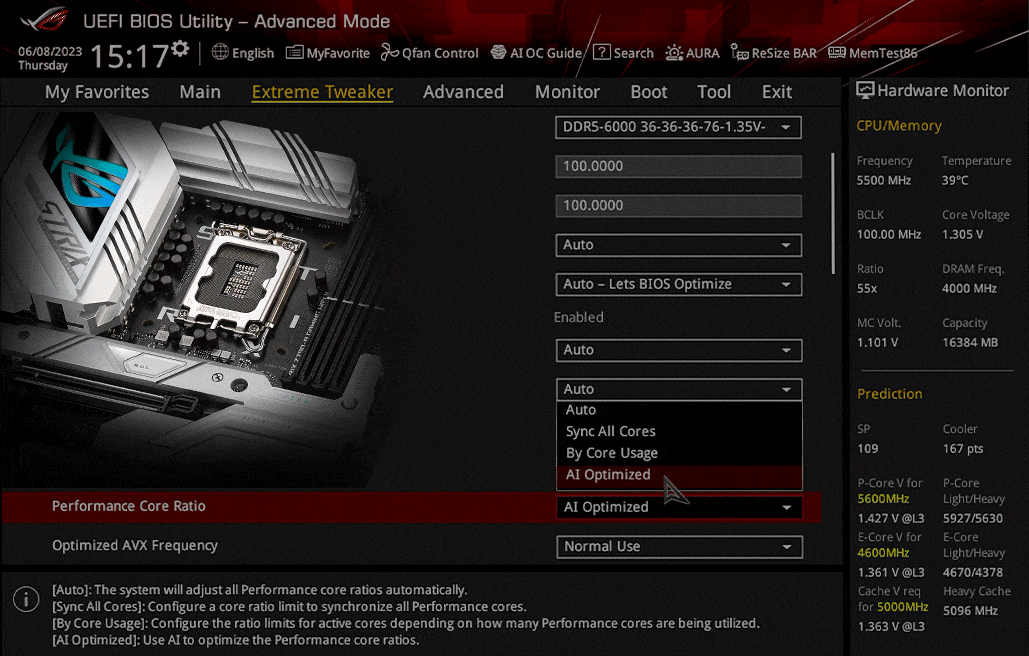Go to the Advanced tab
1029x656 pixels.
pos(463,92)
